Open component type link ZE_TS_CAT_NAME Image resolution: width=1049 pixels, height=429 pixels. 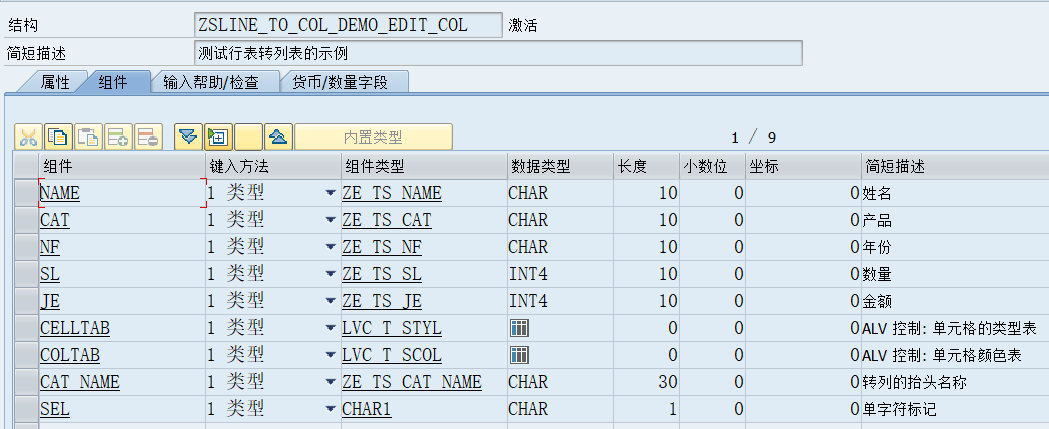(411, 381)
